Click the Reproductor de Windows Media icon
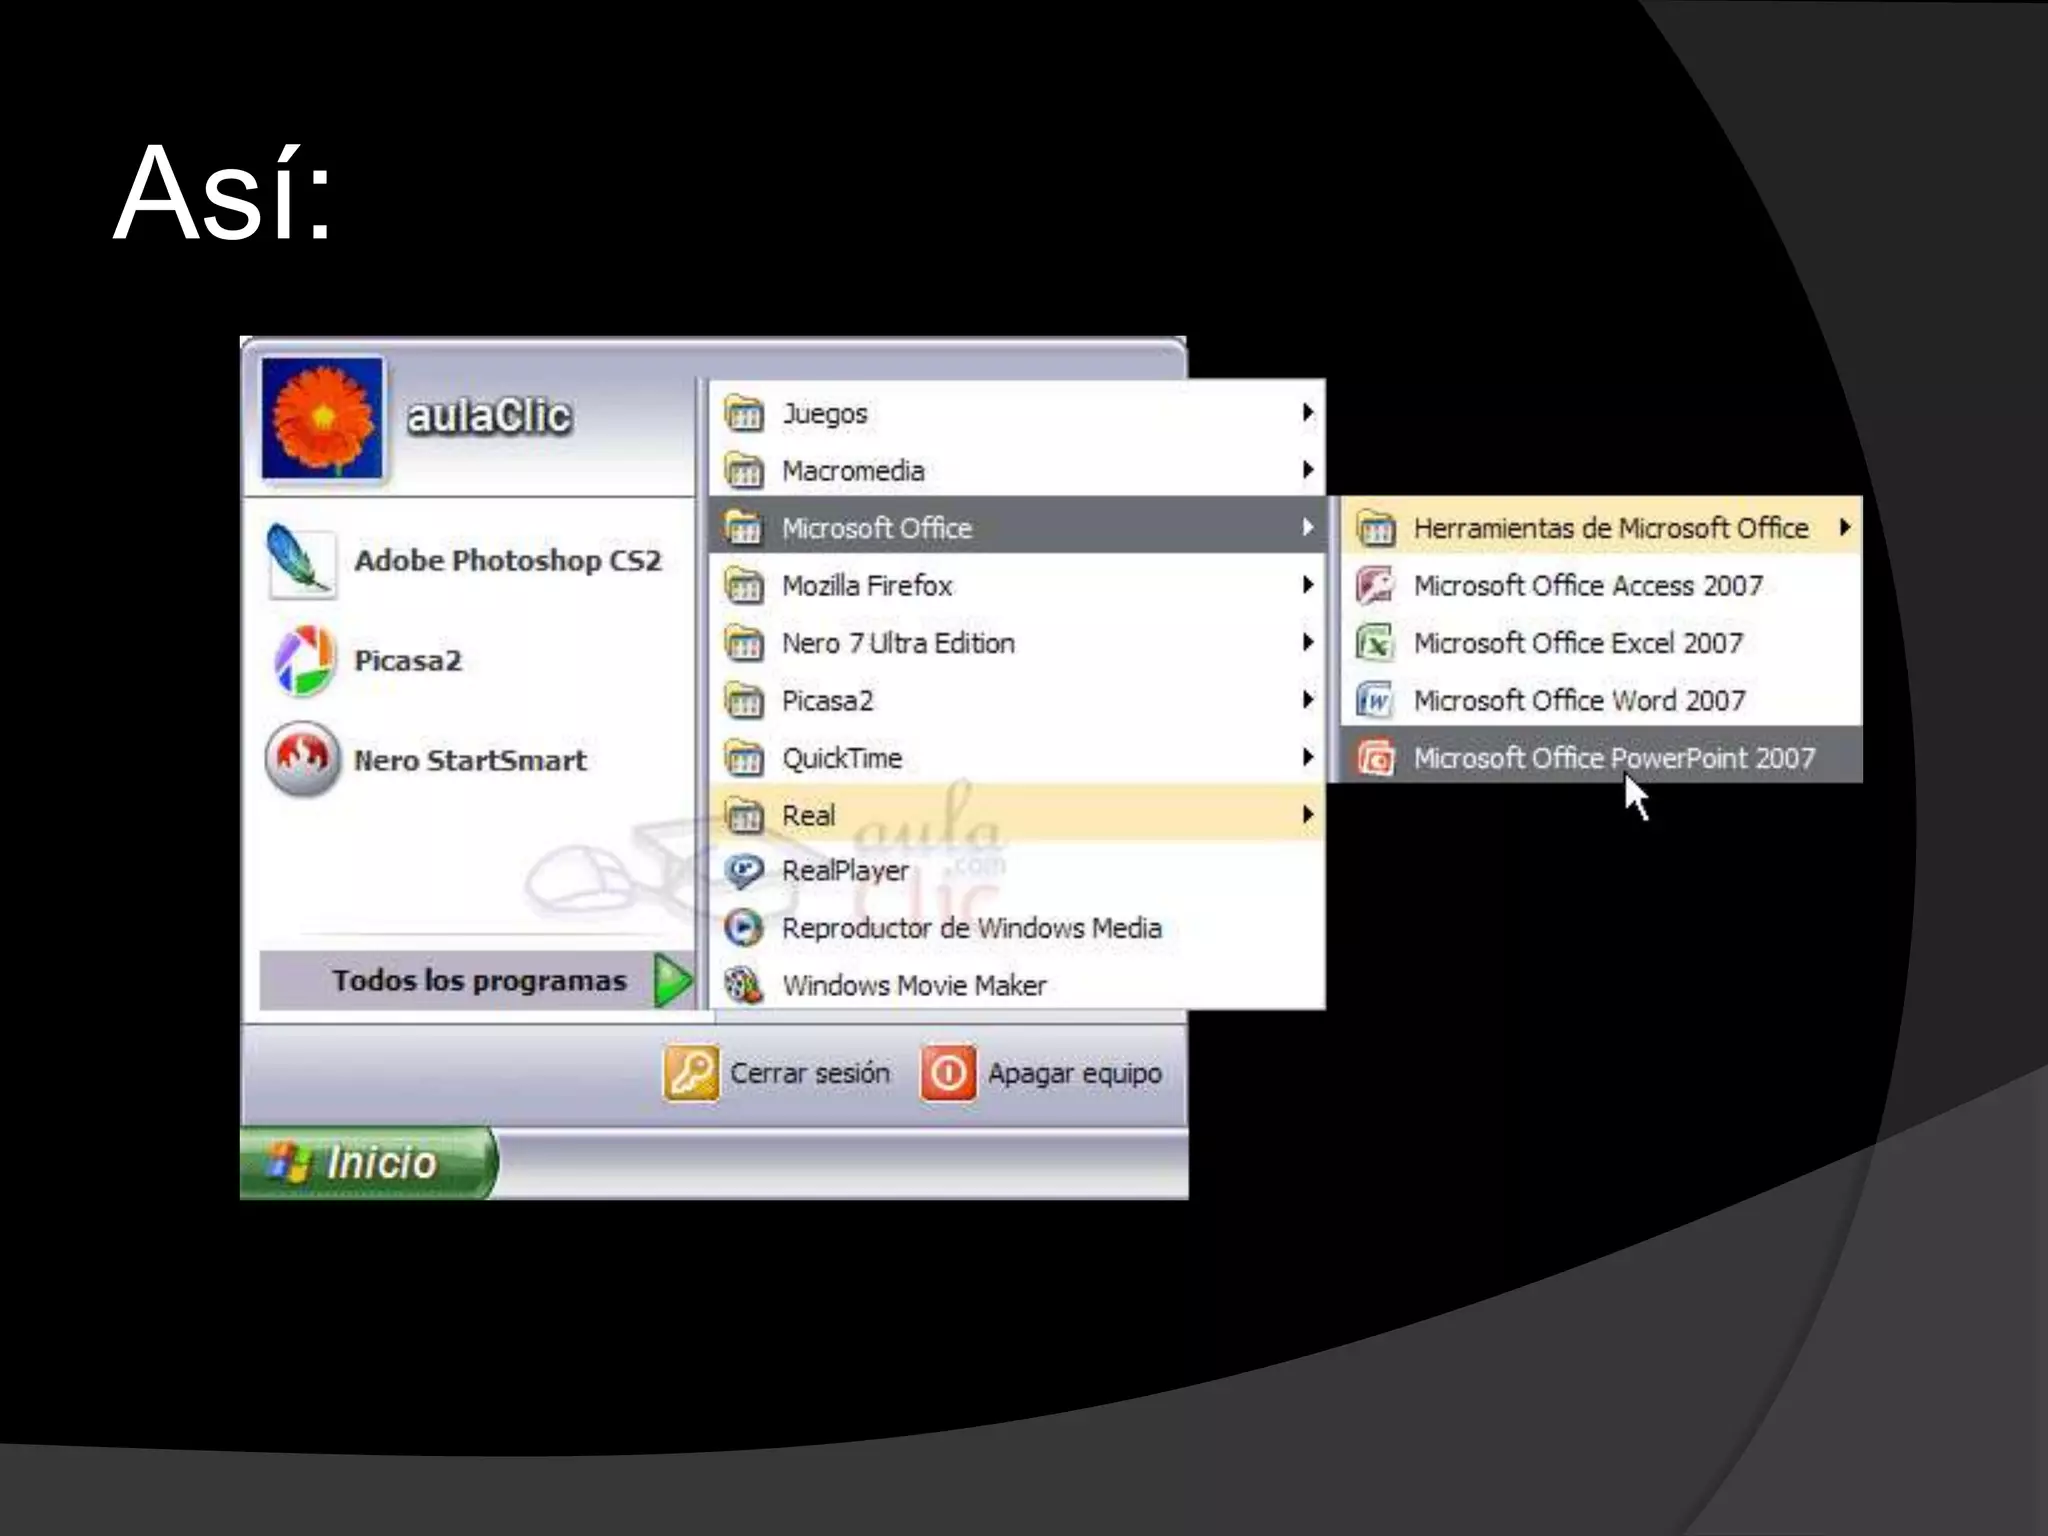Screen dimensions: 2048x1536 [x=744, y=928]
